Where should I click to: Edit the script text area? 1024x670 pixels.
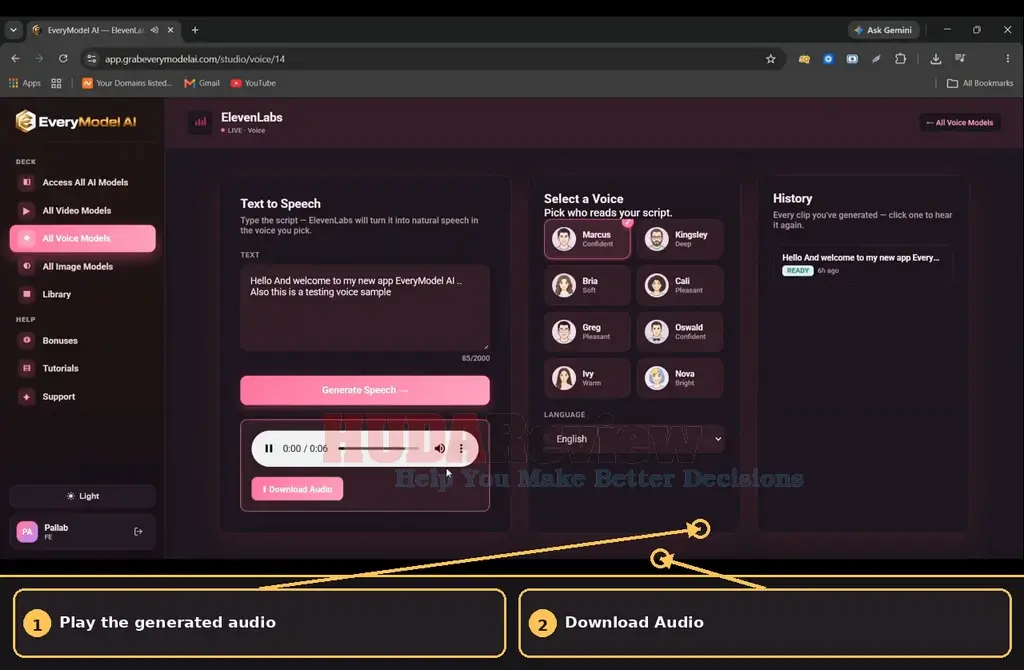[364, 308]
